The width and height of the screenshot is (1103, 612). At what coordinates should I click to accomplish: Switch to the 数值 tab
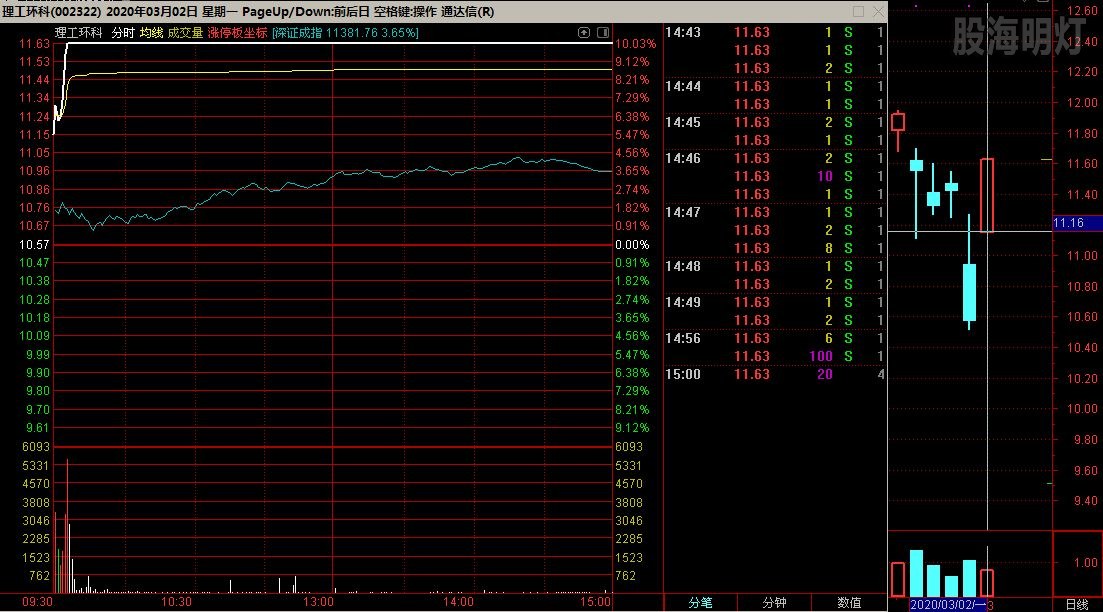849,603
